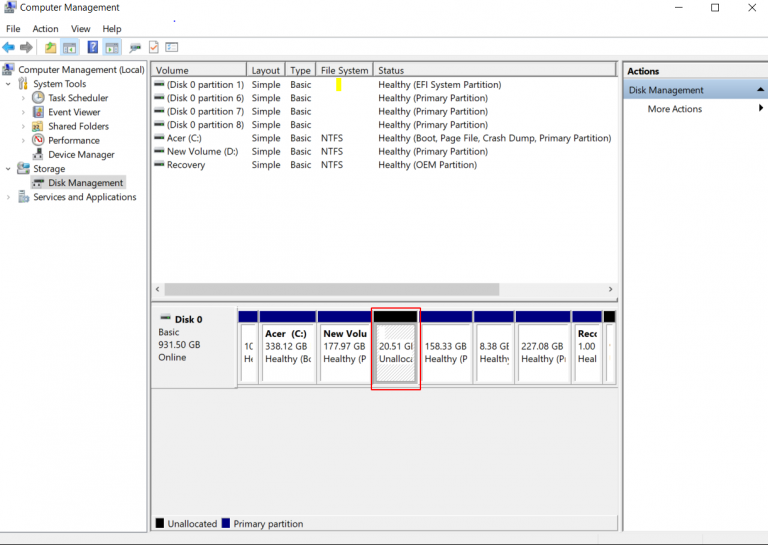This screenshot has width=768, height=545.
Task: Collapse the Storage tree node
Action: (9, 169)
